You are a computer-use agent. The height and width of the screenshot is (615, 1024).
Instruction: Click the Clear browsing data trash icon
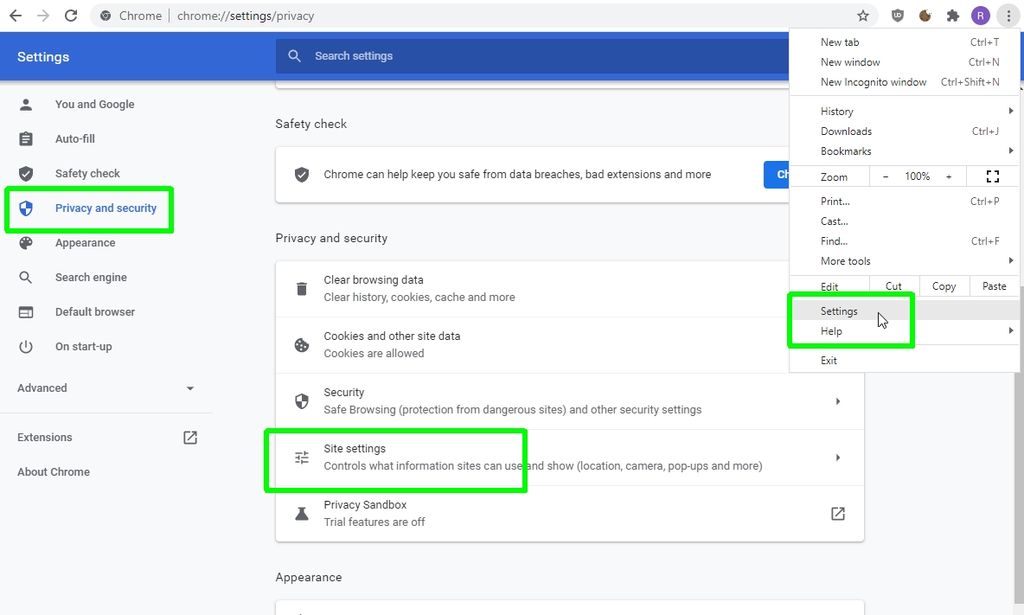click(x=301, y=288)
